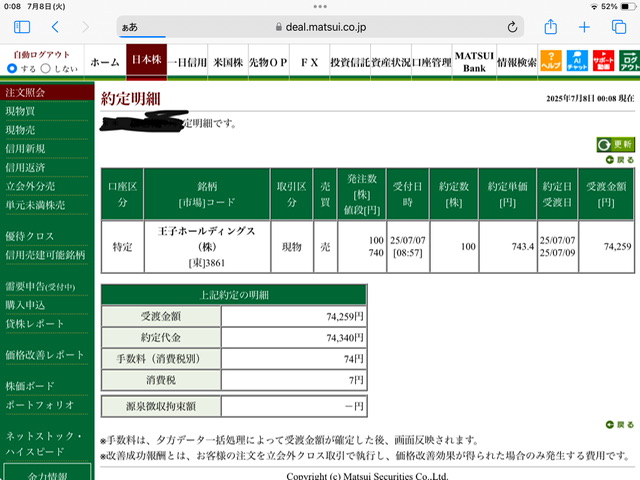Select 価格改善レポート in sidebar

pyautogui.click(x=45, y=355)
